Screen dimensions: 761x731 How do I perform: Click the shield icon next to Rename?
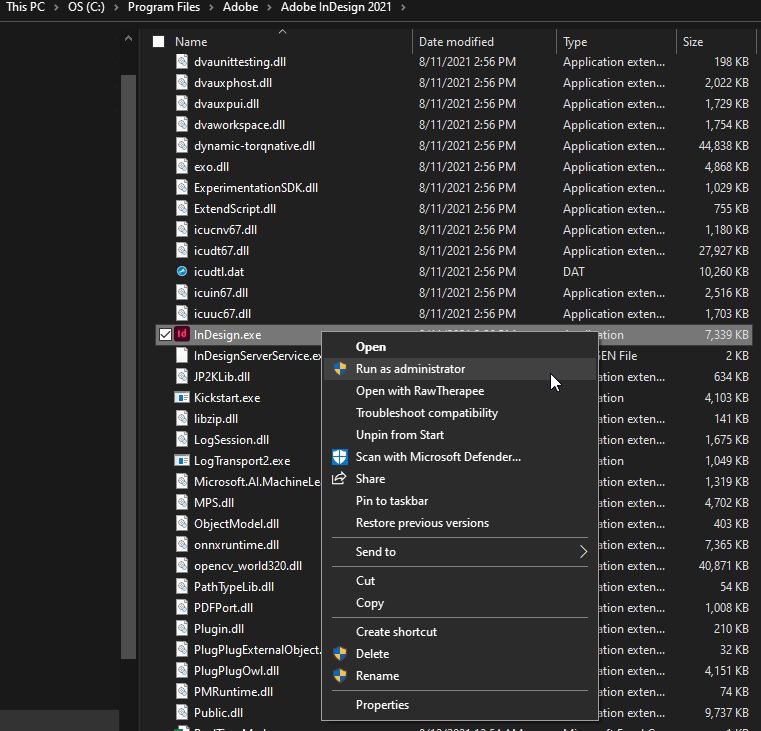tap(340, 675)
